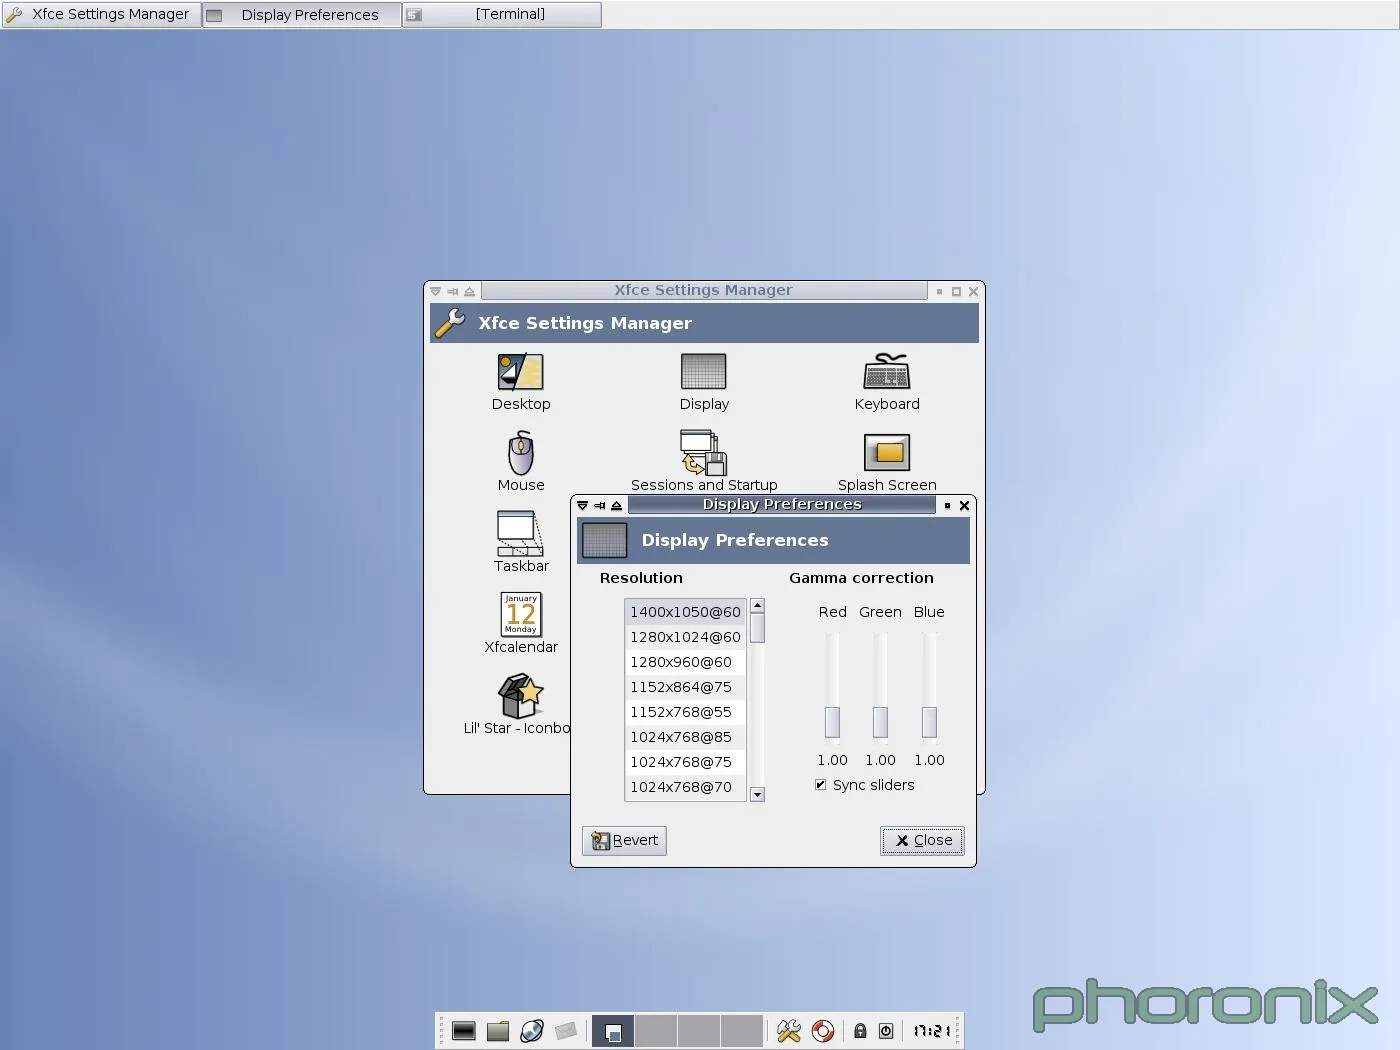This screenshot has width=1400, height=1050.
Task: Toggle the Sync sliders checkbox
Action: [821, 785]
